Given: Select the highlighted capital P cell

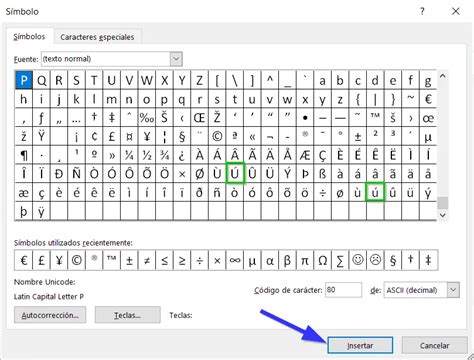Looking at the screenshot, I should click(x=24, y=80).
